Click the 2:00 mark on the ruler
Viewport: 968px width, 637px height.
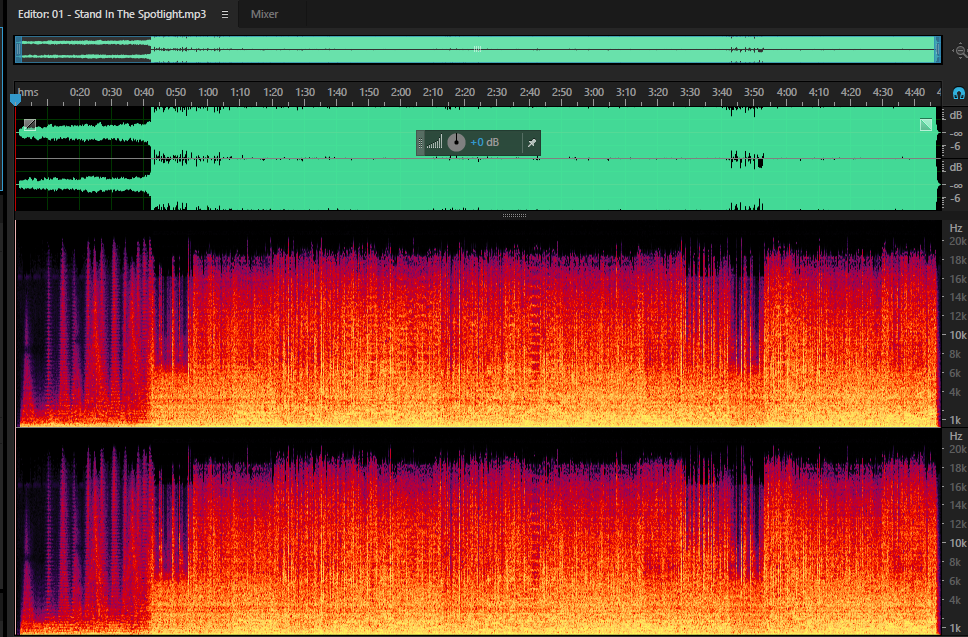pos(401,92)
